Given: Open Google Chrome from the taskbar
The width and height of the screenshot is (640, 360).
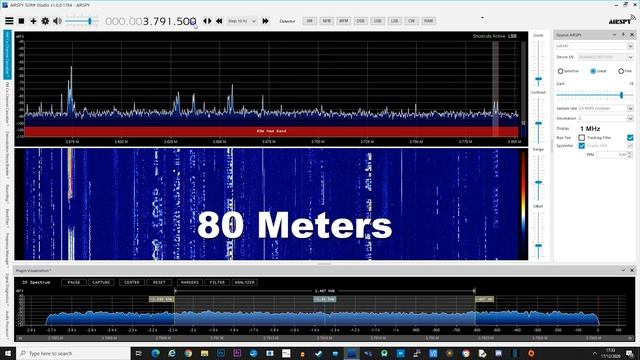Looking at the screenshot, I should (x=188, y=353).
